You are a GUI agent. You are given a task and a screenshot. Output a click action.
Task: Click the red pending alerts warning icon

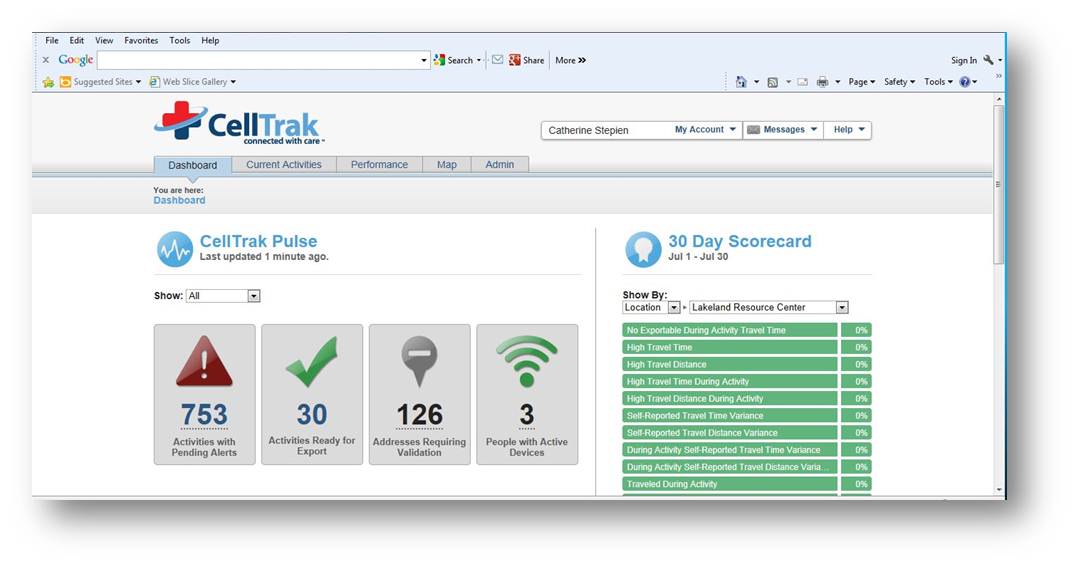click(x=204, y=362)
